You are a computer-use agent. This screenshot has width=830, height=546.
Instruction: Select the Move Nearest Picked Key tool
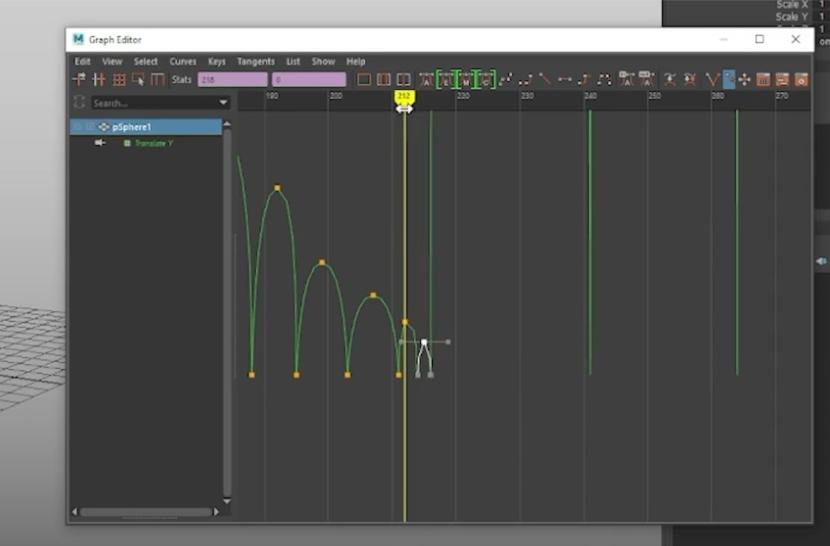[x=79, y=80]
